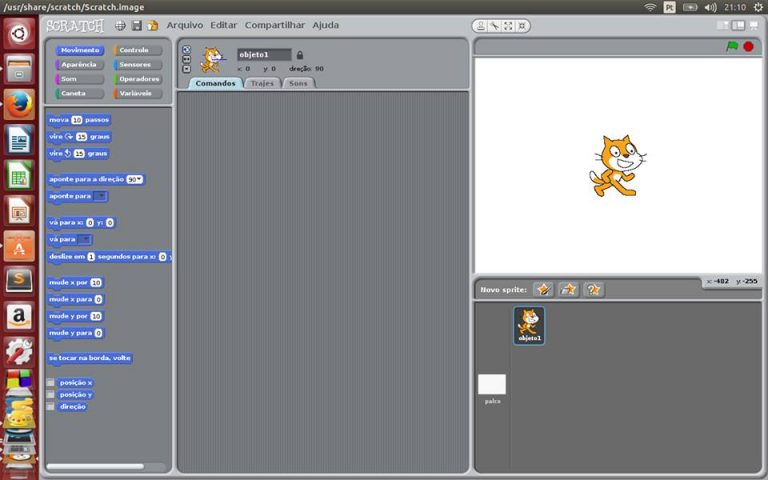Open Firefox from the Ubuntu dock
Image resolution: width=768 pixels, height=480 pixels.
click(x=19, y=104)
